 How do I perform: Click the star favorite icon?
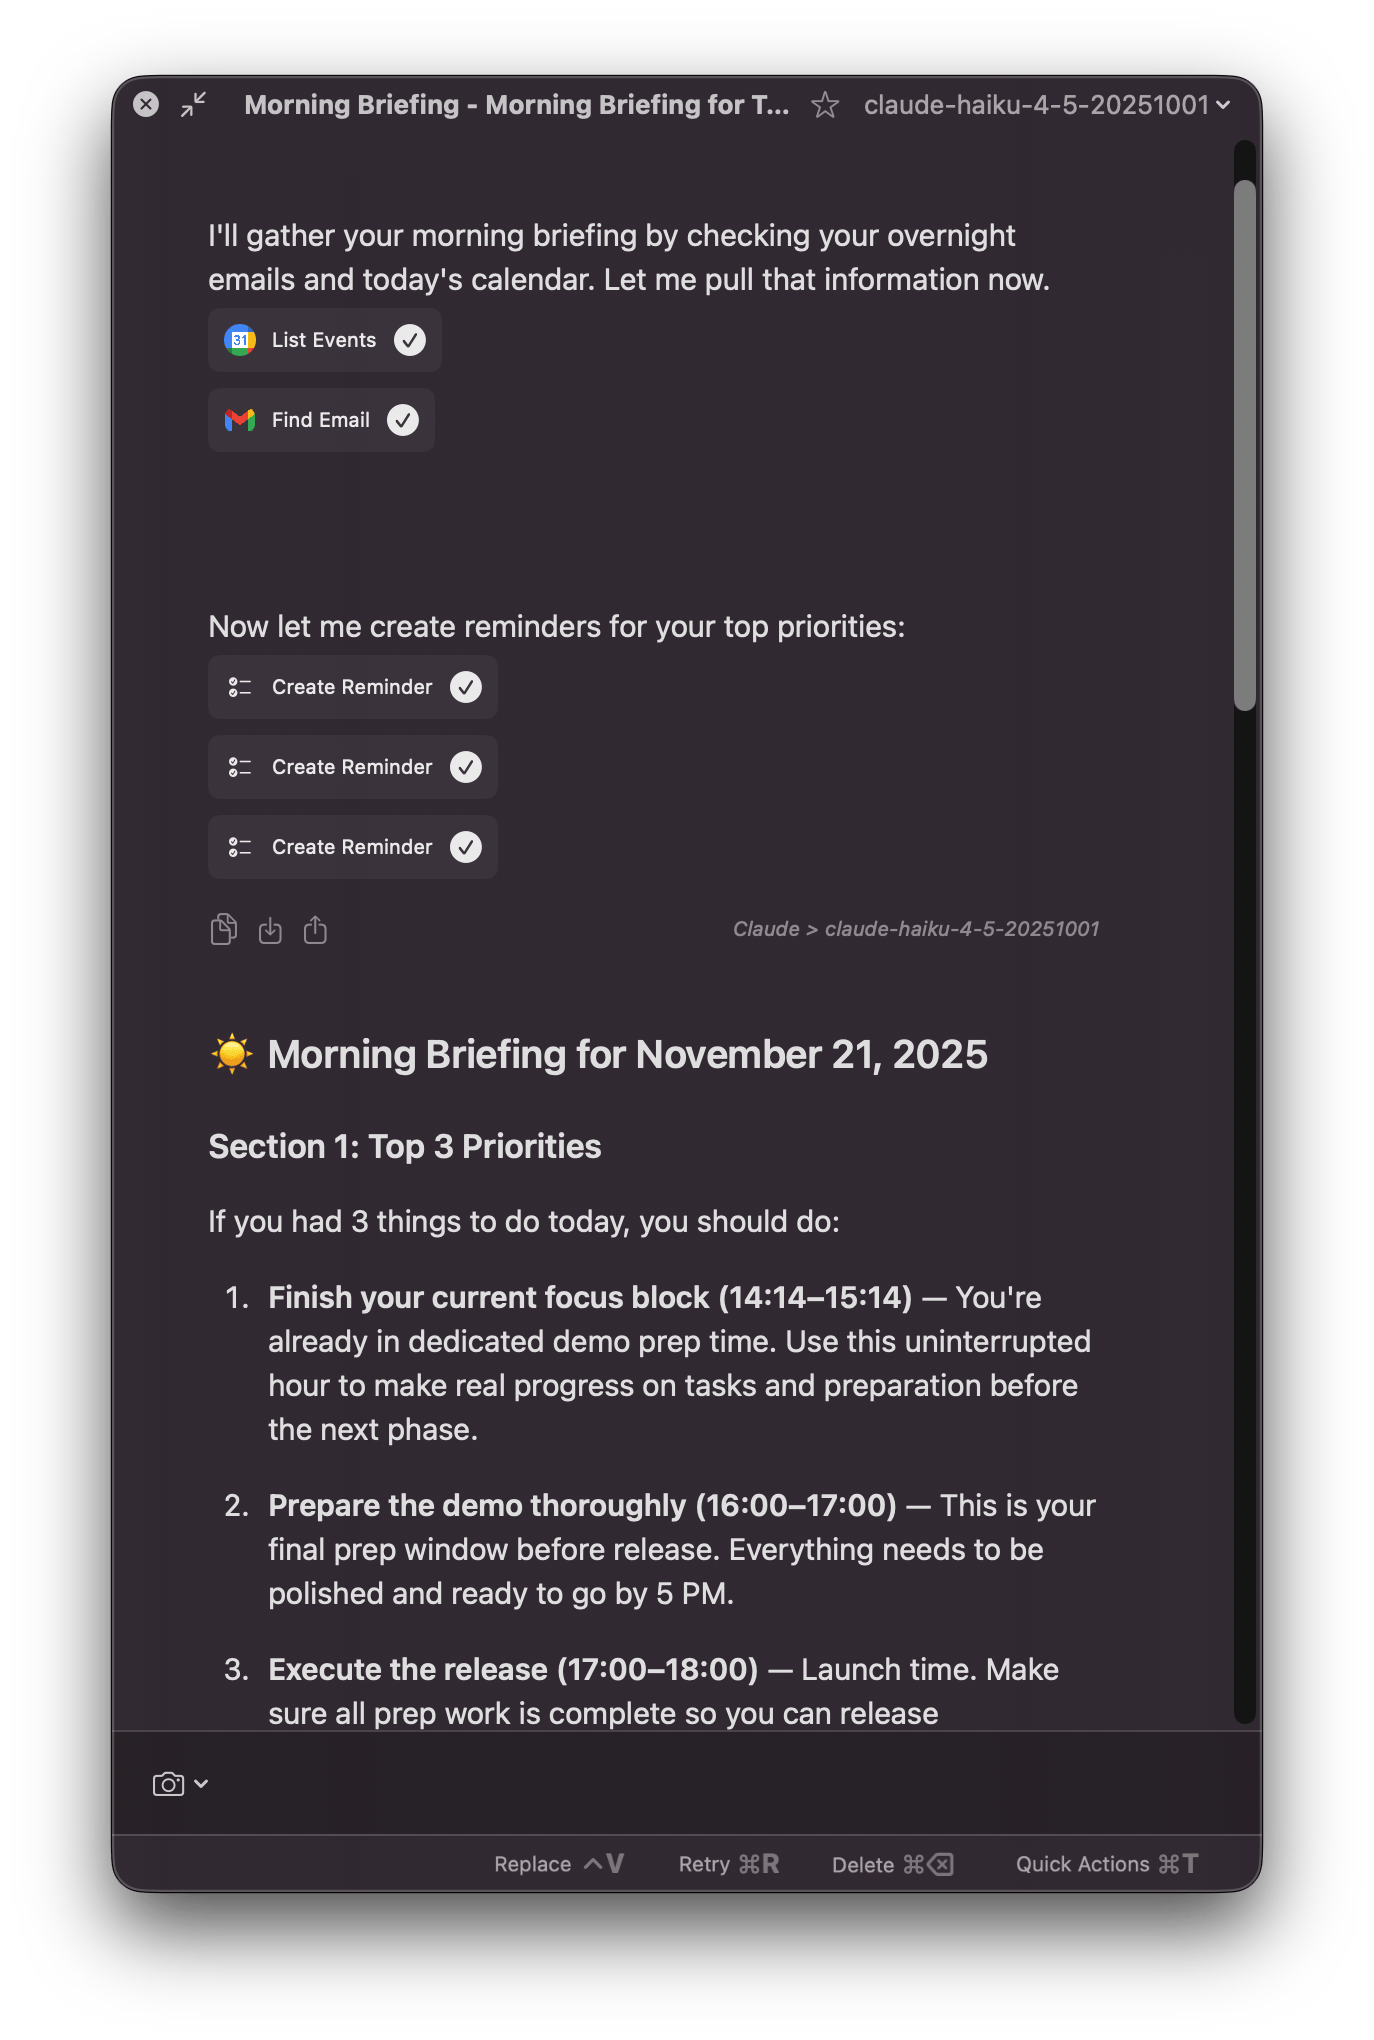(x=825, y=105)
